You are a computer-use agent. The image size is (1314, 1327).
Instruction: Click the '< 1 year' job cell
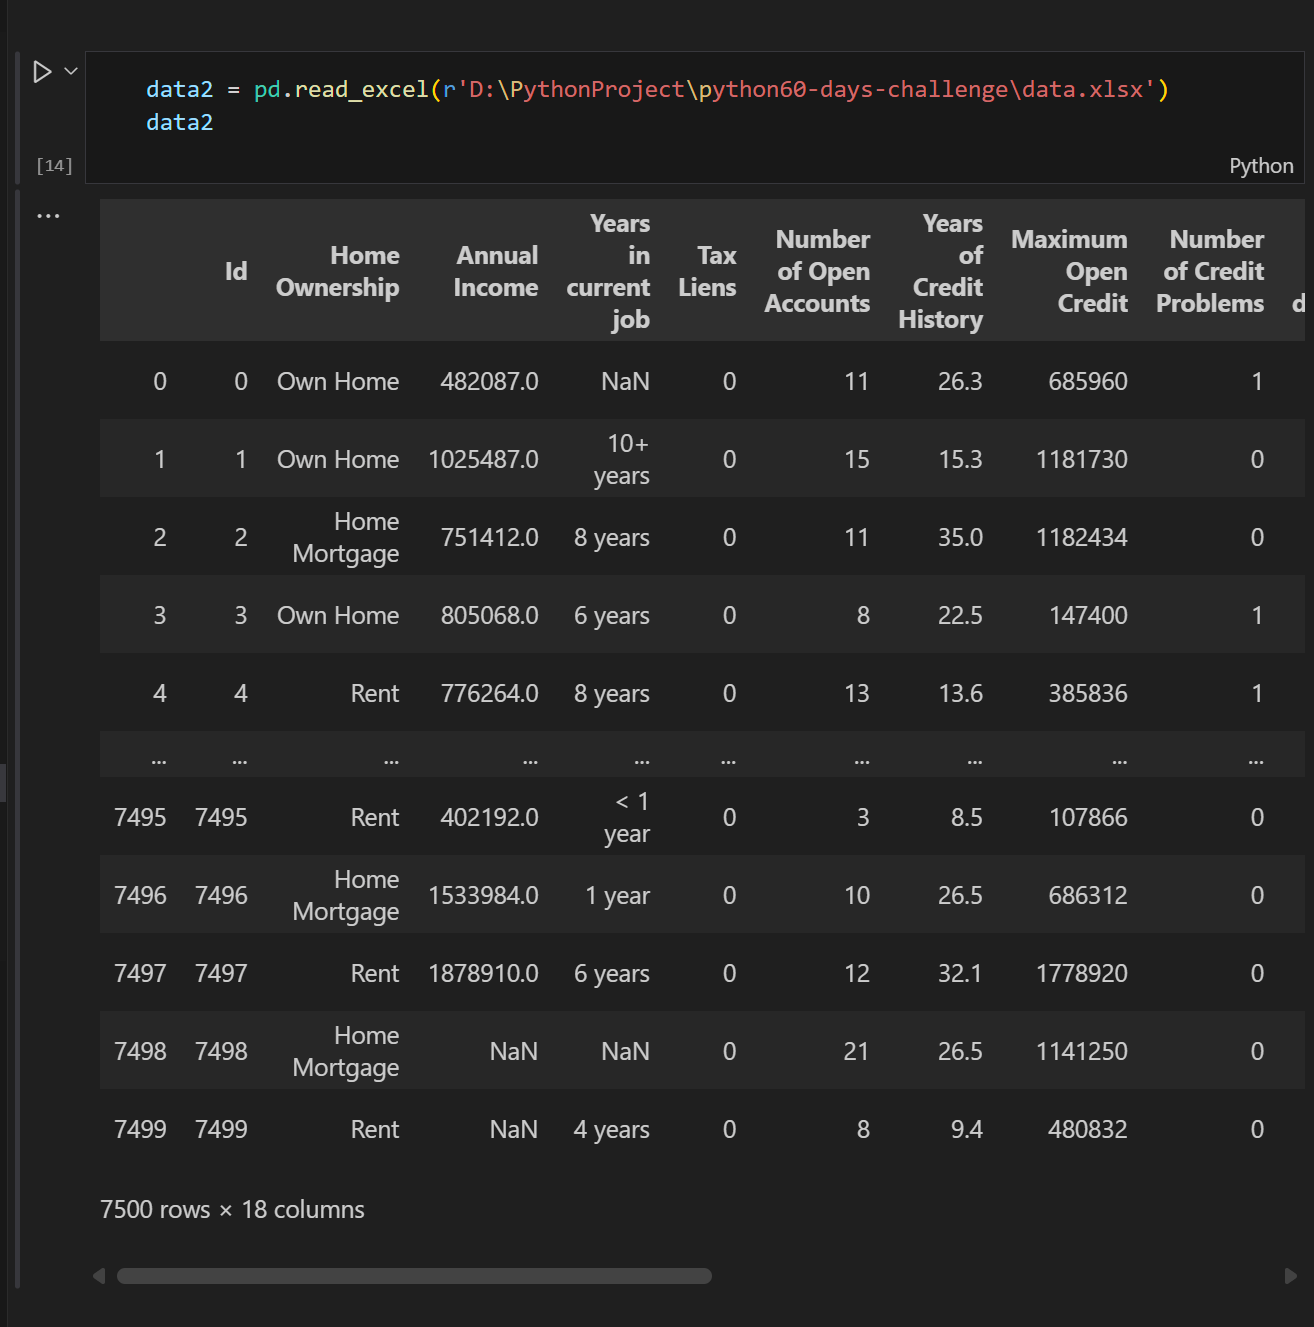pyautogui.click(x=628, y=818)
